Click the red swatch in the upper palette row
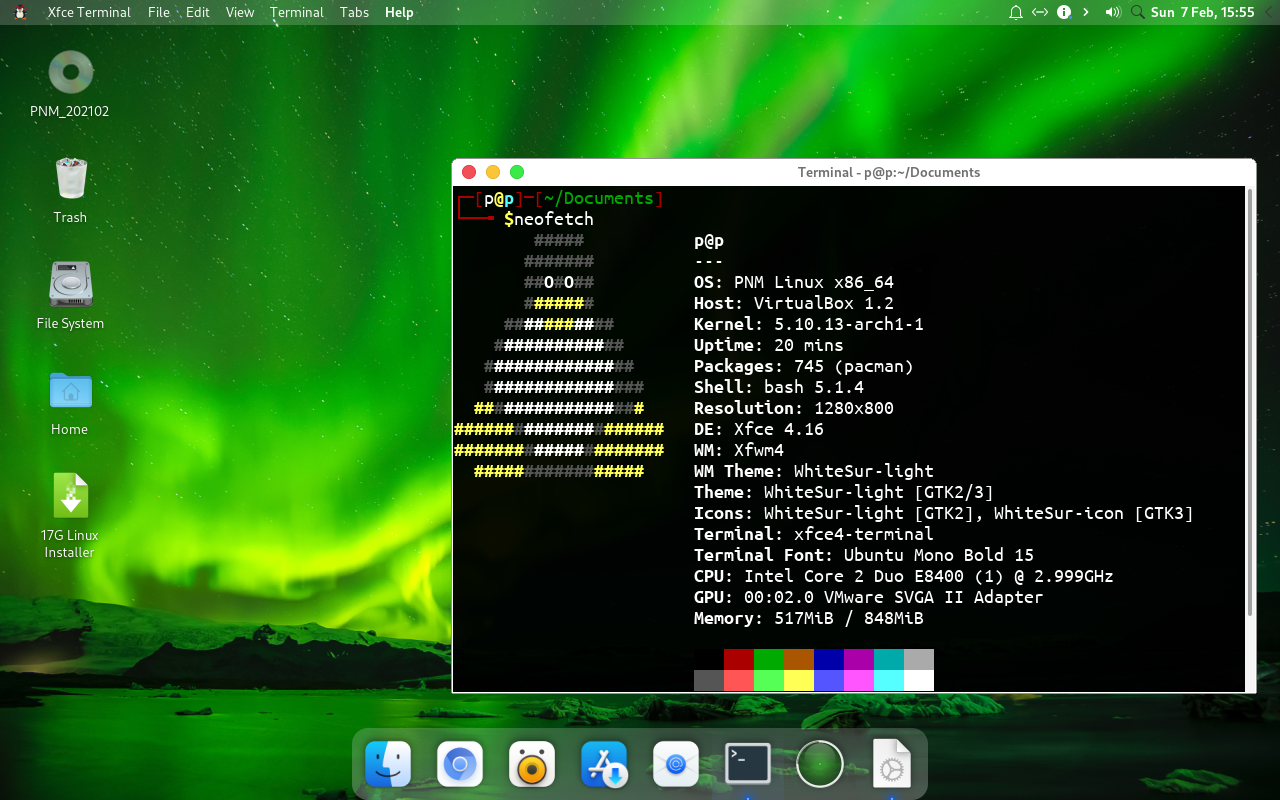The image size is (1280, 800). click(x=739, y=659)
